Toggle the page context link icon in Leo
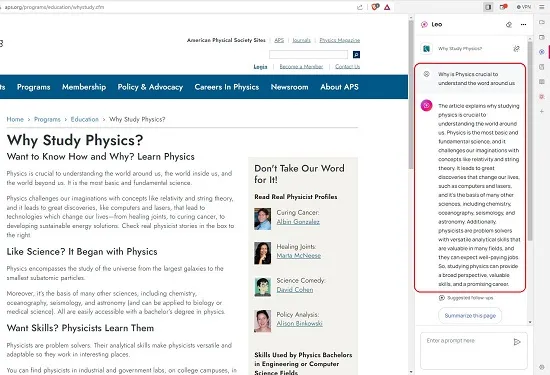The image size is (550, 375). click(x=516, y=48)
